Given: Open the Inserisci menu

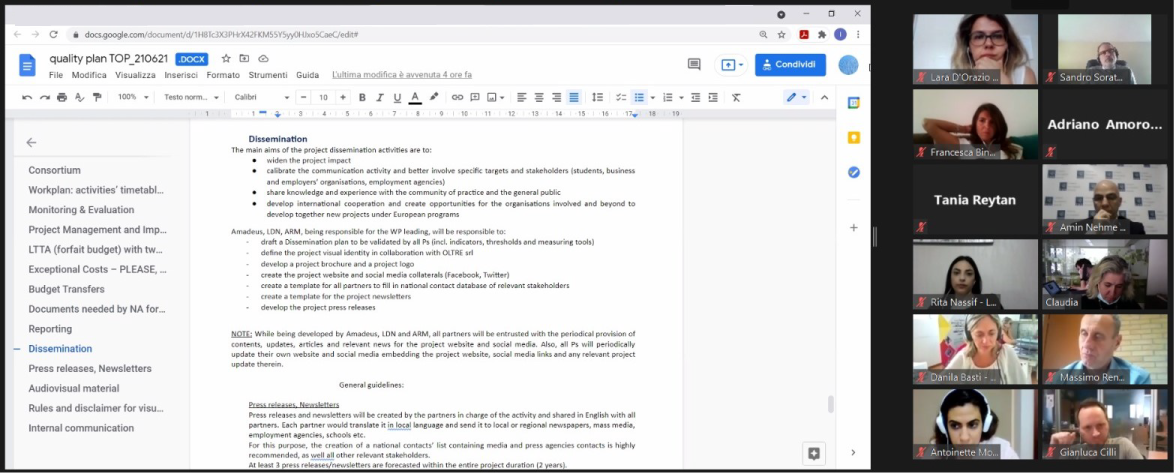Looking at the screenshot, I should tap(181, 75).
